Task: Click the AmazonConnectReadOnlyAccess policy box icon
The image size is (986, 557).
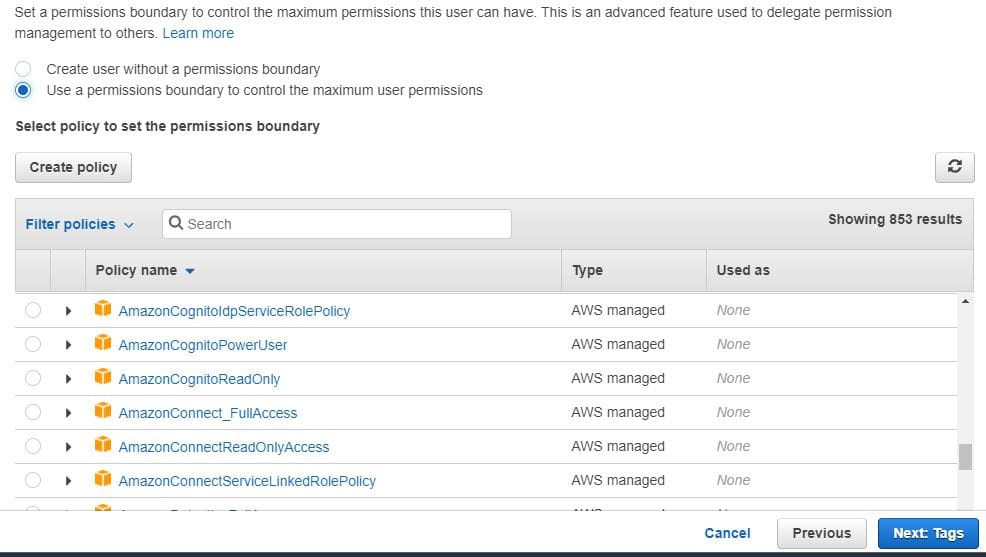Action: coord(102,446)
